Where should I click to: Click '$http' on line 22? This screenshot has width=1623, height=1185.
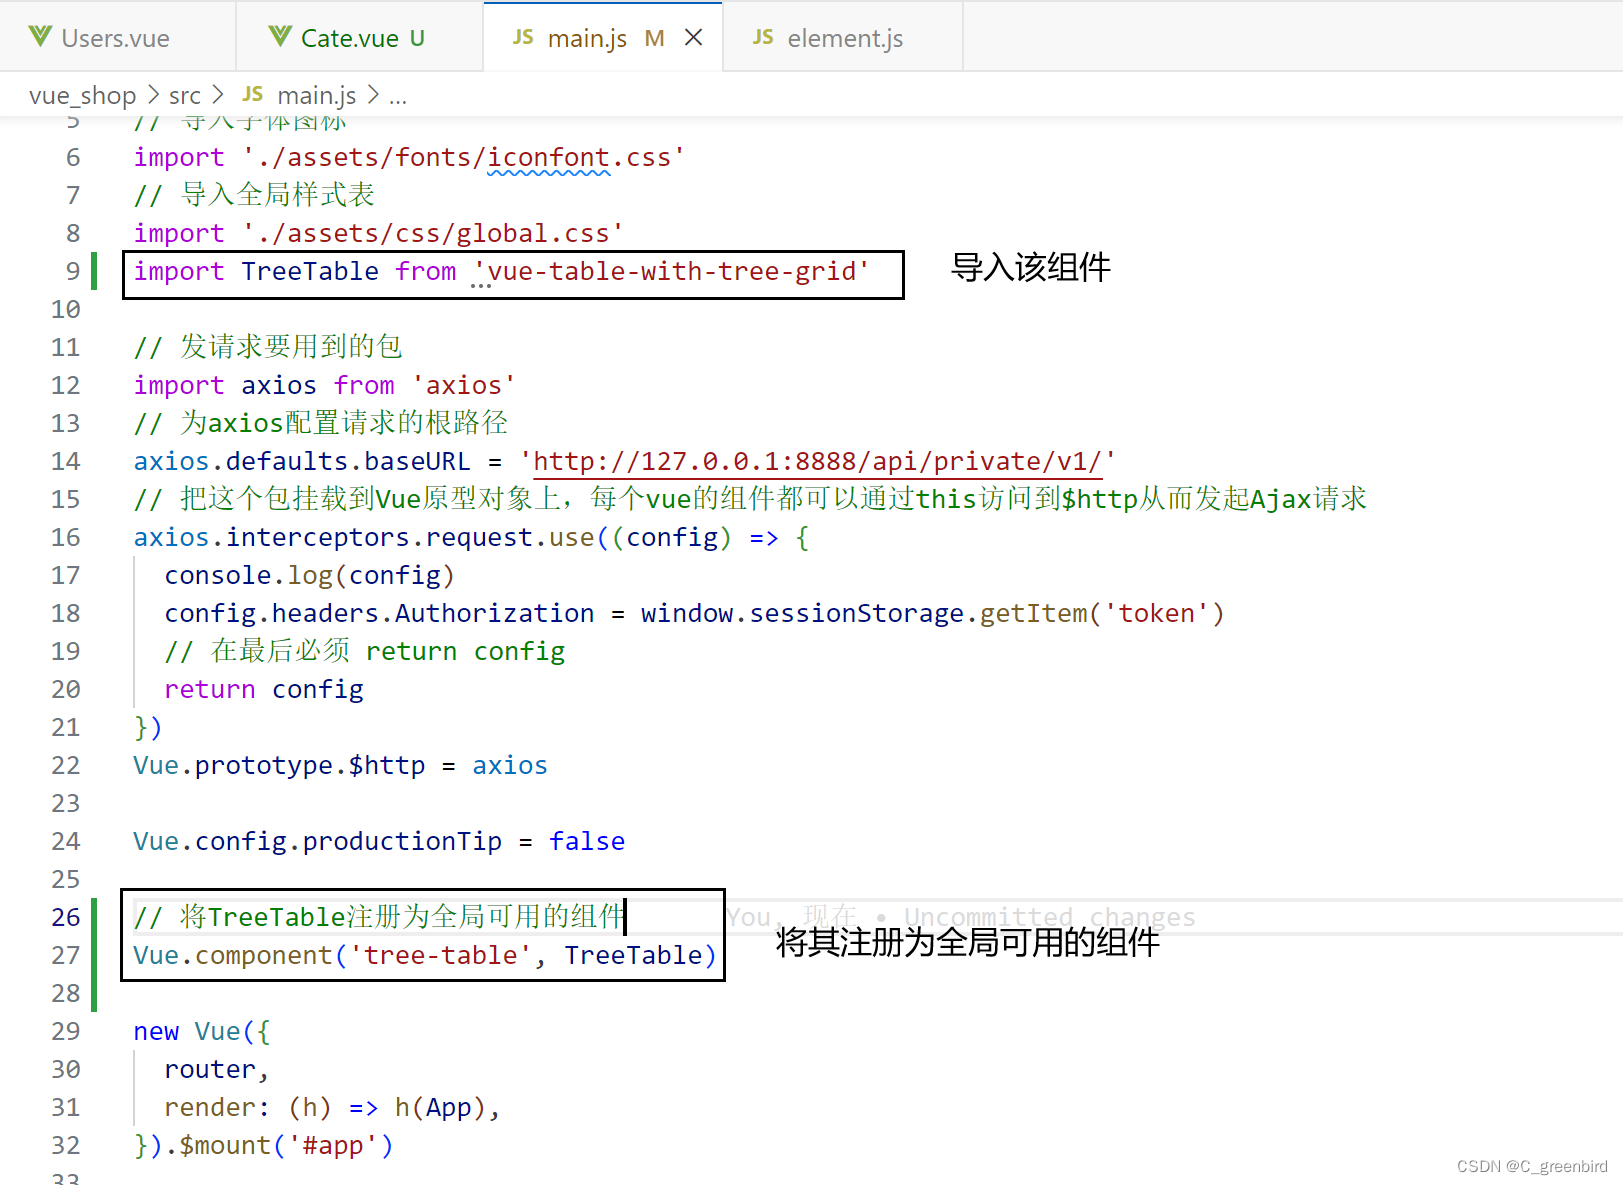(387, 765)
